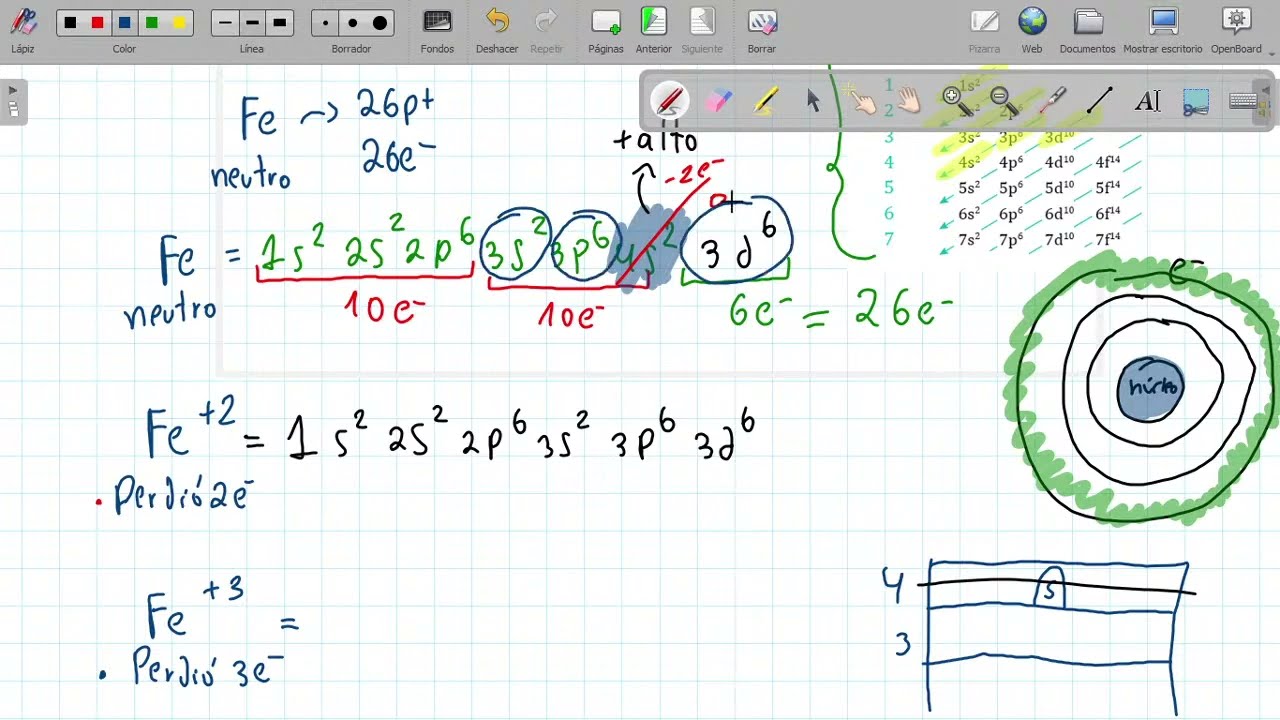
Task: Choose the medium line width
Action: (252, 22)
